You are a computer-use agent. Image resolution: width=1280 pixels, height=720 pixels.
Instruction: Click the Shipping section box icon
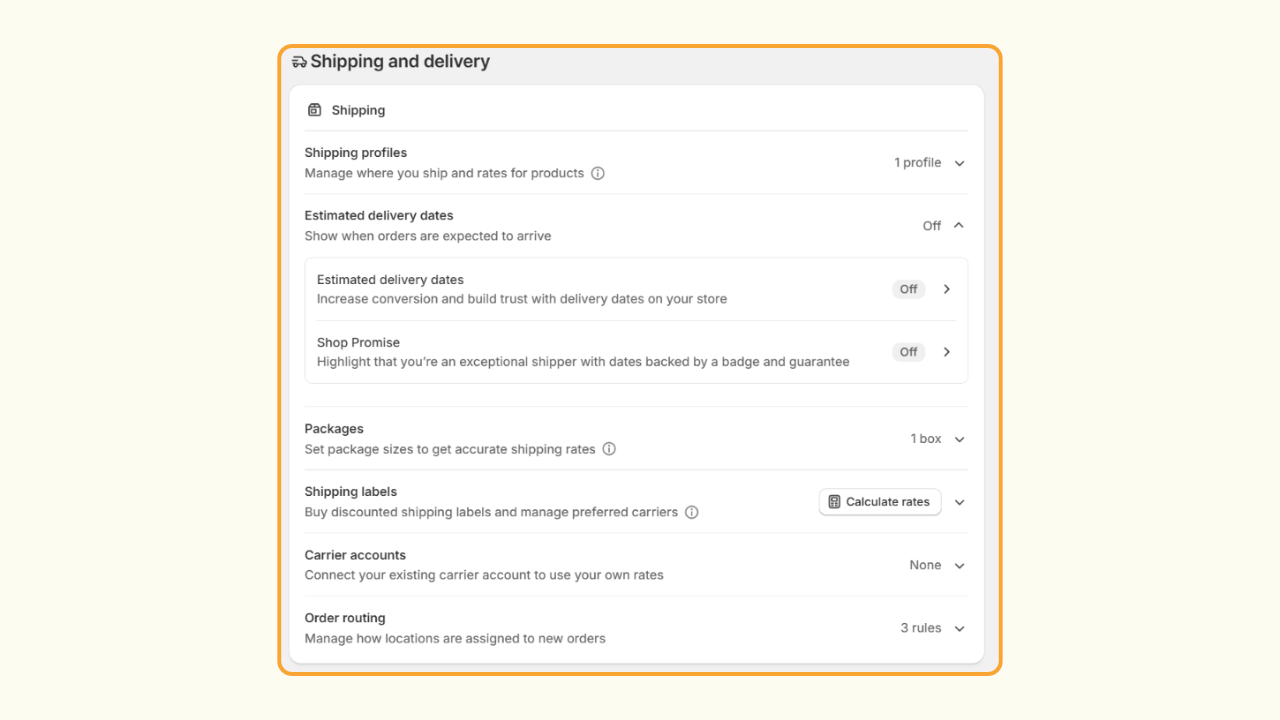point(315,110)
